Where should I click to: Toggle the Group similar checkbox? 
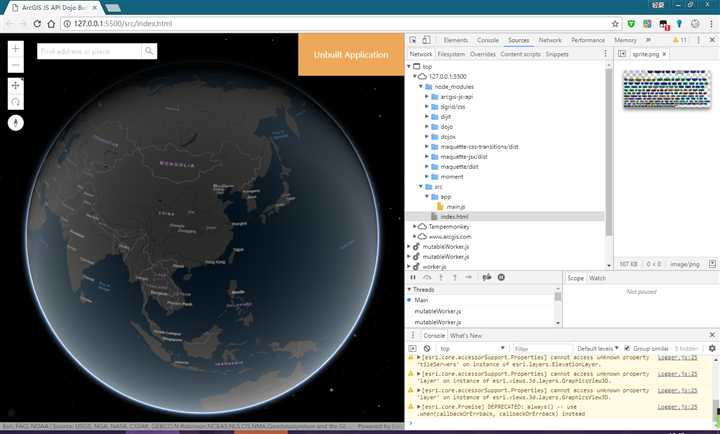pyautogui.click(x=627, y=349)
